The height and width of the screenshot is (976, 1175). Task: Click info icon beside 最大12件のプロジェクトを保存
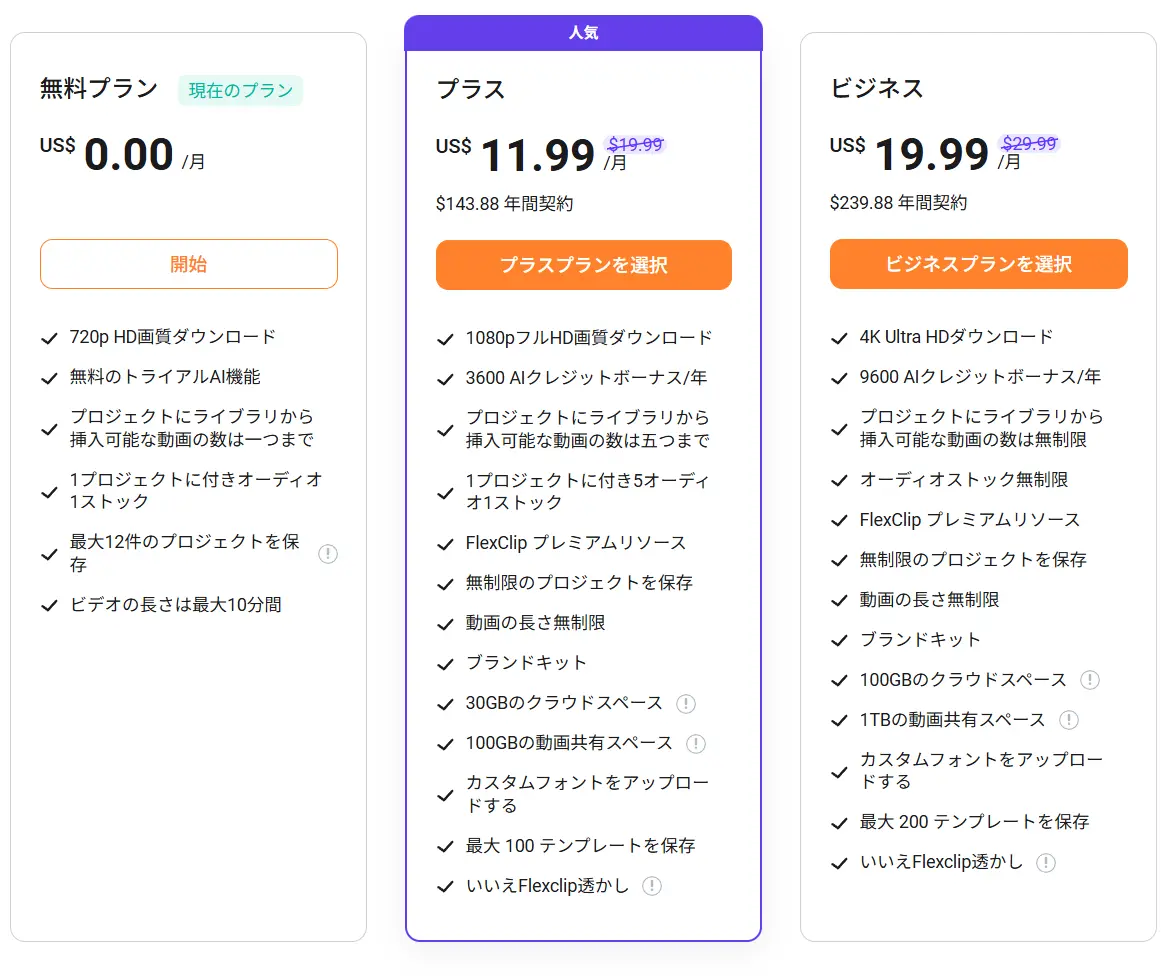coord(328,554)
